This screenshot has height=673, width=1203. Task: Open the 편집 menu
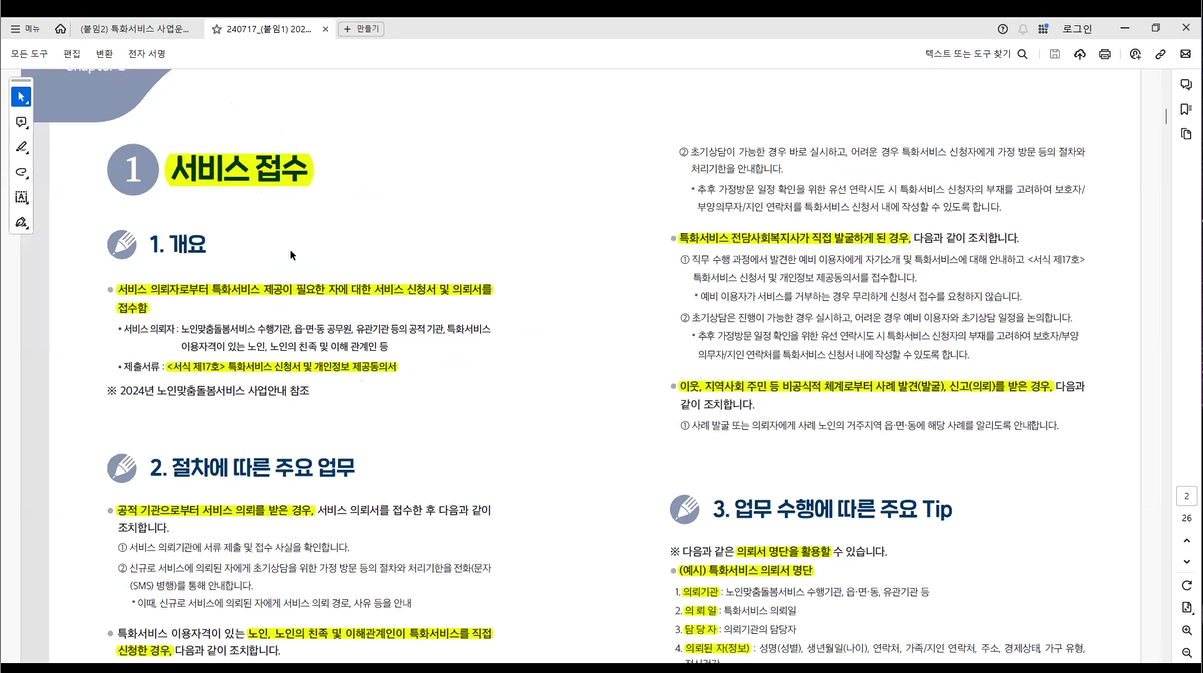(71, 54)
